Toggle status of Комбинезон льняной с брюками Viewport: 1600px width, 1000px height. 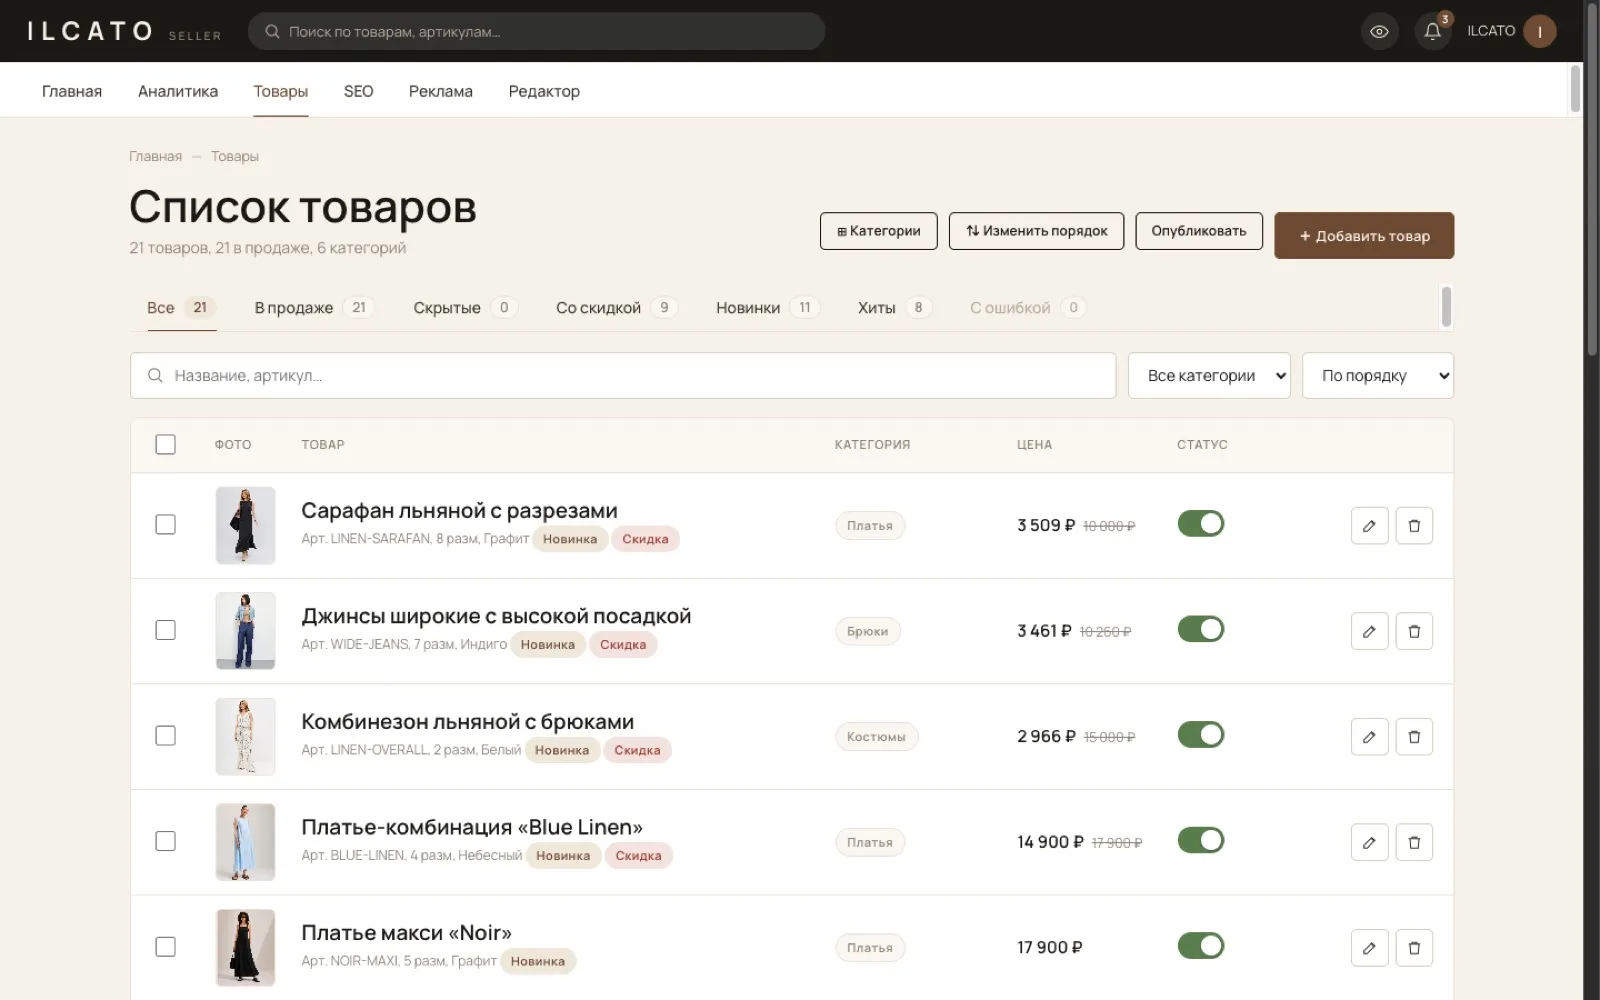point(1201,735)
